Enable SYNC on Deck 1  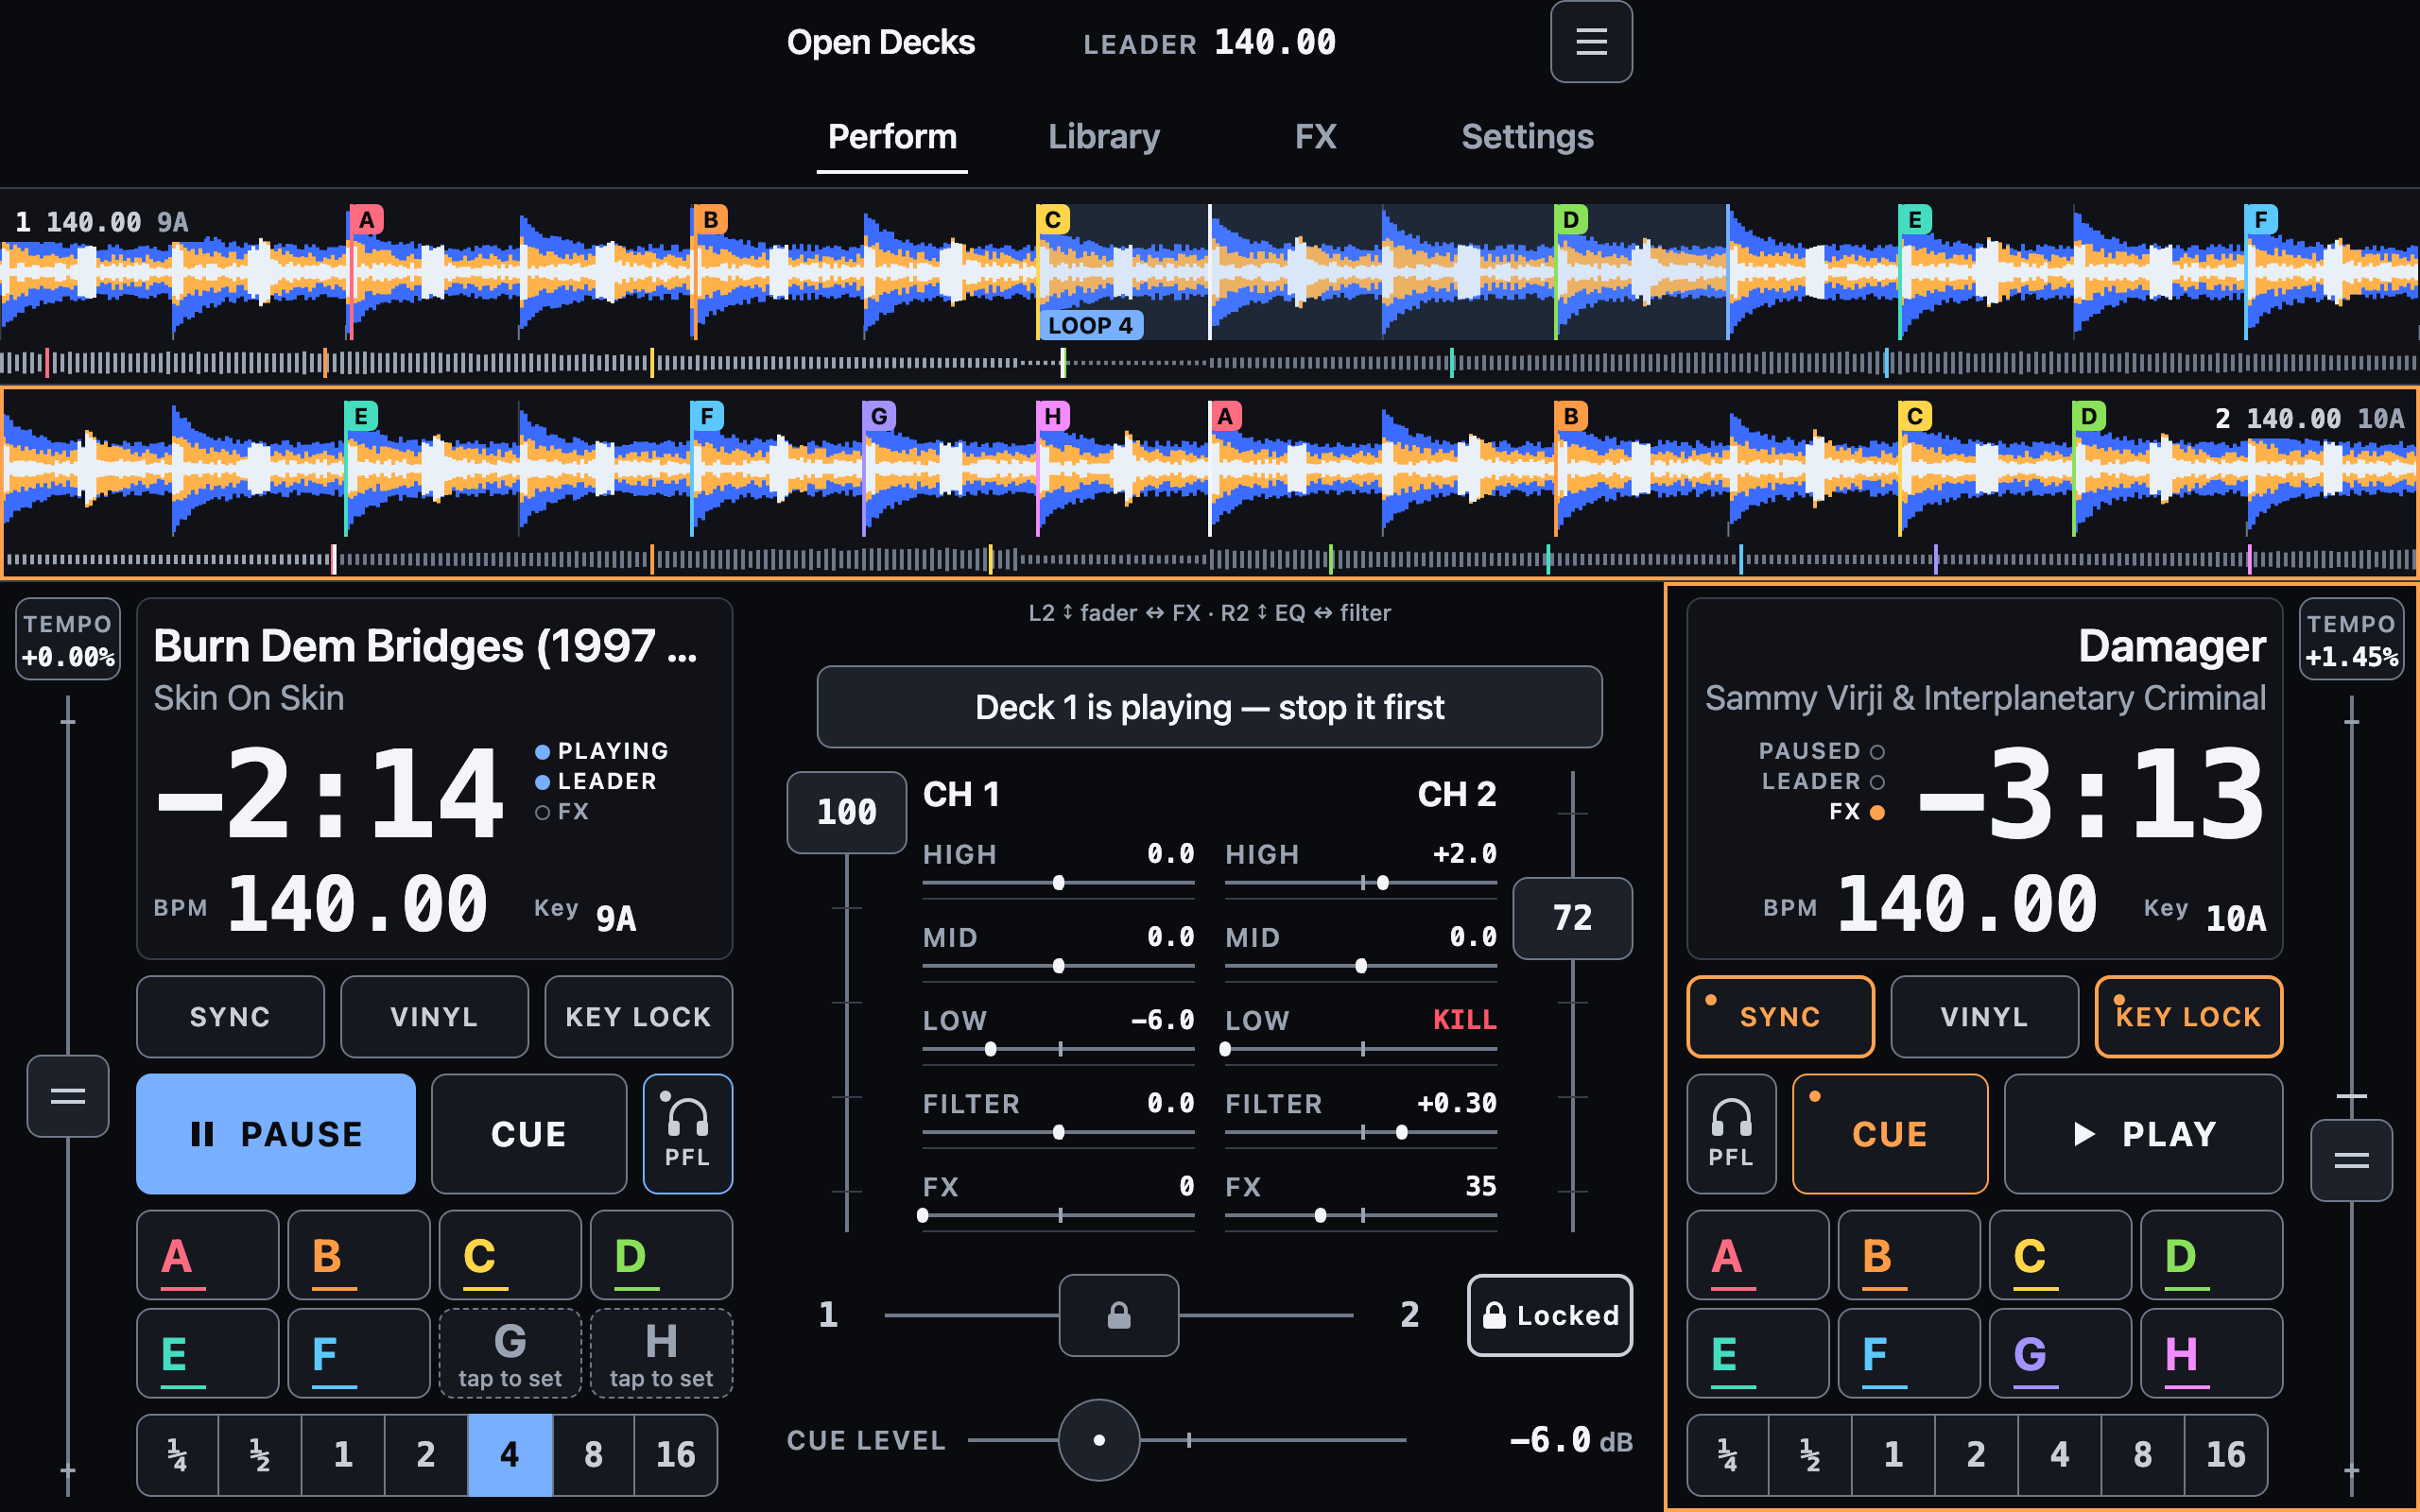click(x=231, y=1017)
